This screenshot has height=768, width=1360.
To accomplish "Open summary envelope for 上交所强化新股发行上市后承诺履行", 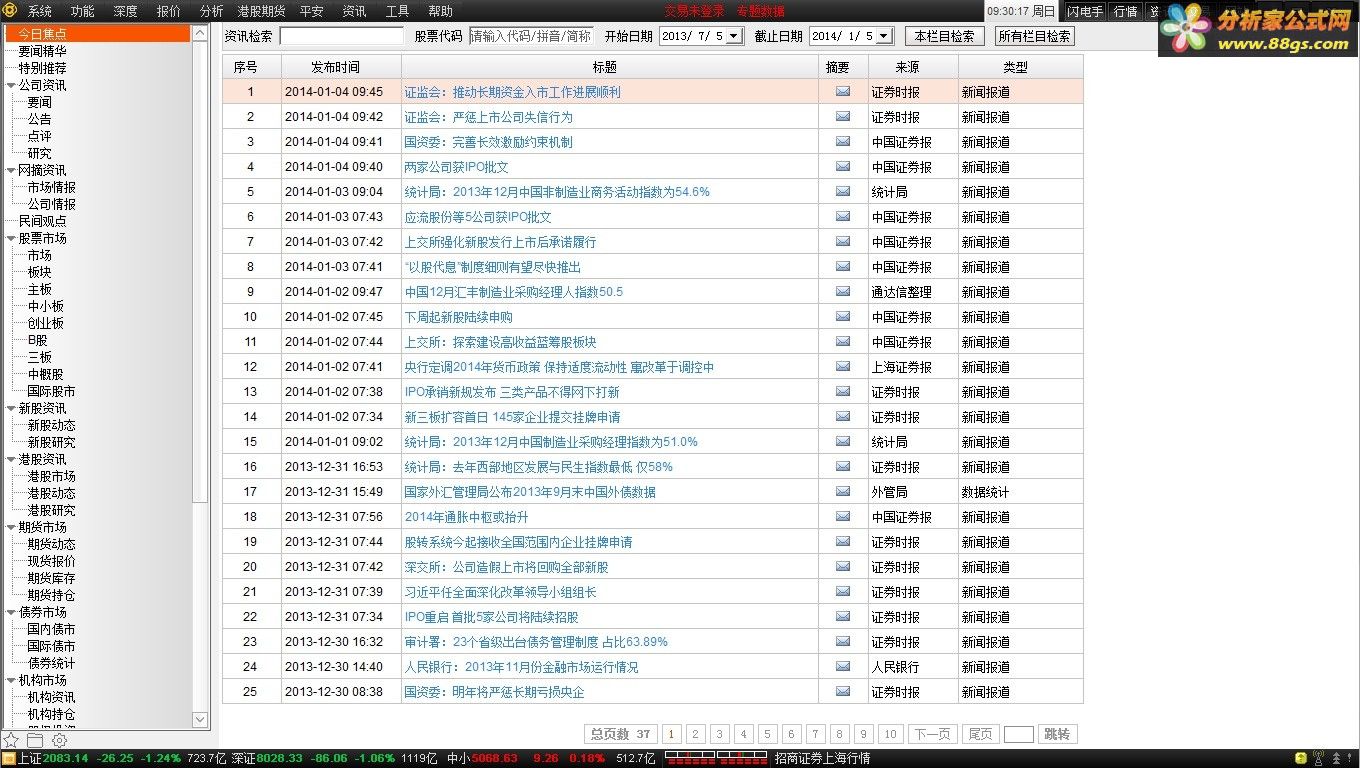I will click(843, 241).
